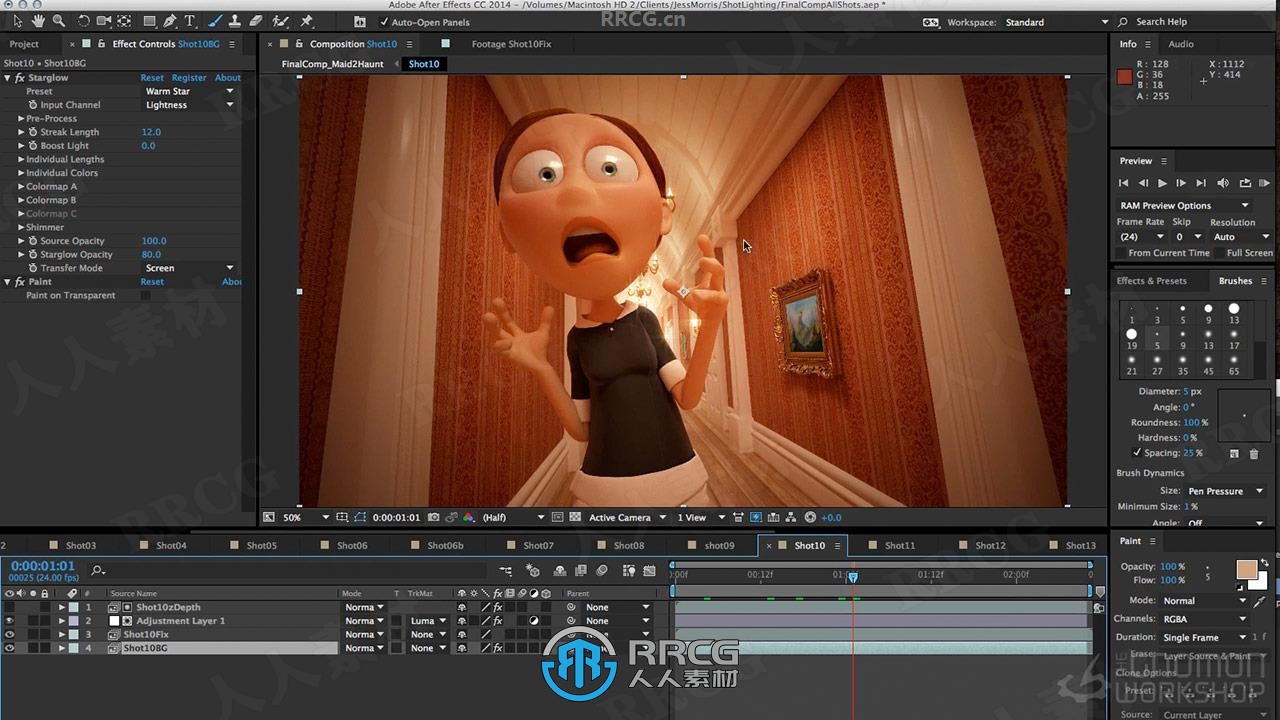The width and height of the screenshot is (1280, 720).
Task: Toggle the brush Spacing checkbox
Action: tap(1137, 453)
